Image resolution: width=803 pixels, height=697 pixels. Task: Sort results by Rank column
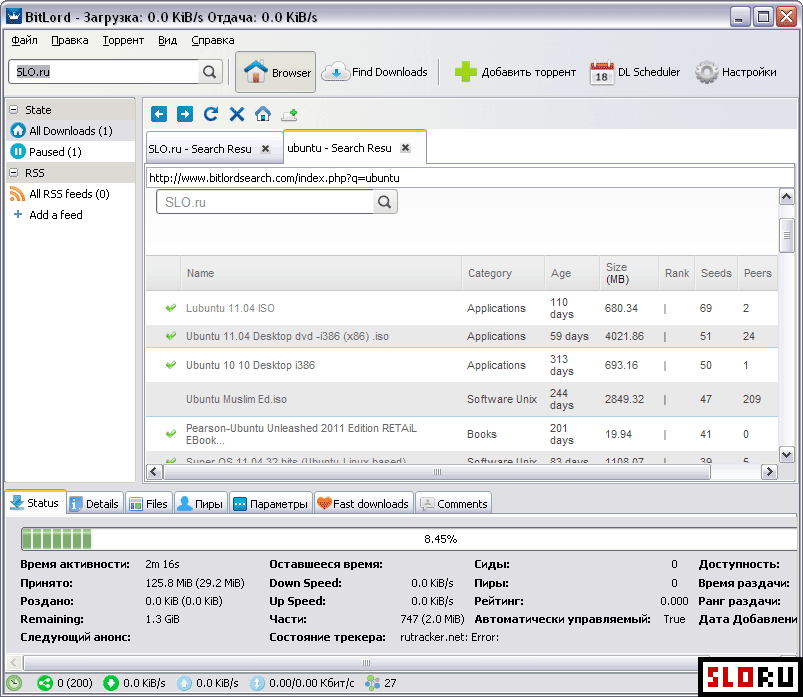pos(677,273)
